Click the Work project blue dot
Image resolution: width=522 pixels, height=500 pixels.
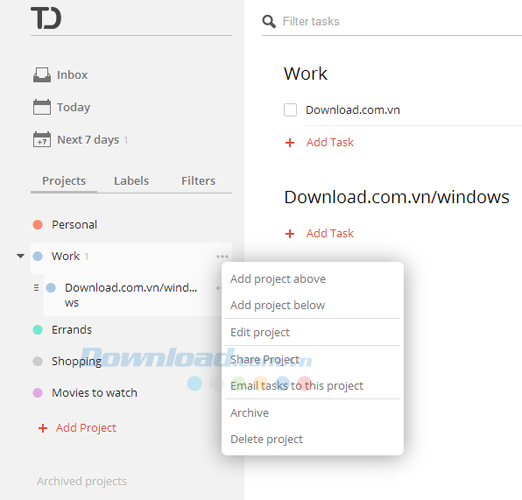pyautogui.click(x=38, y=256)
